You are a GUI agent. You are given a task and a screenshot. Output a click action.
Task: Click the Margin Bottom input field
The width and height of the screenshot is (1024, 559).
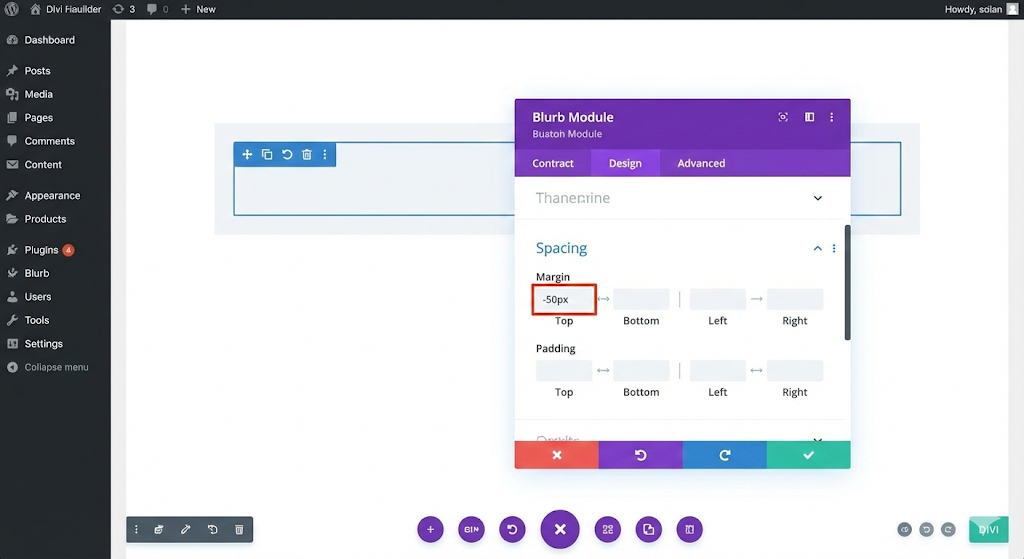point(641,299)
